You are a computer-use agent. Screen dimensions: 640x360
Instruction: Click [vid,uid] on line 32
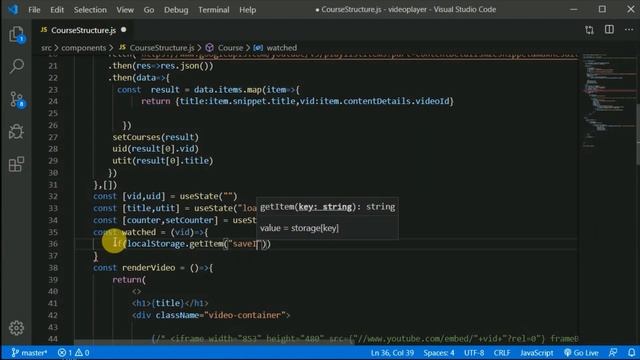point(144,196)
